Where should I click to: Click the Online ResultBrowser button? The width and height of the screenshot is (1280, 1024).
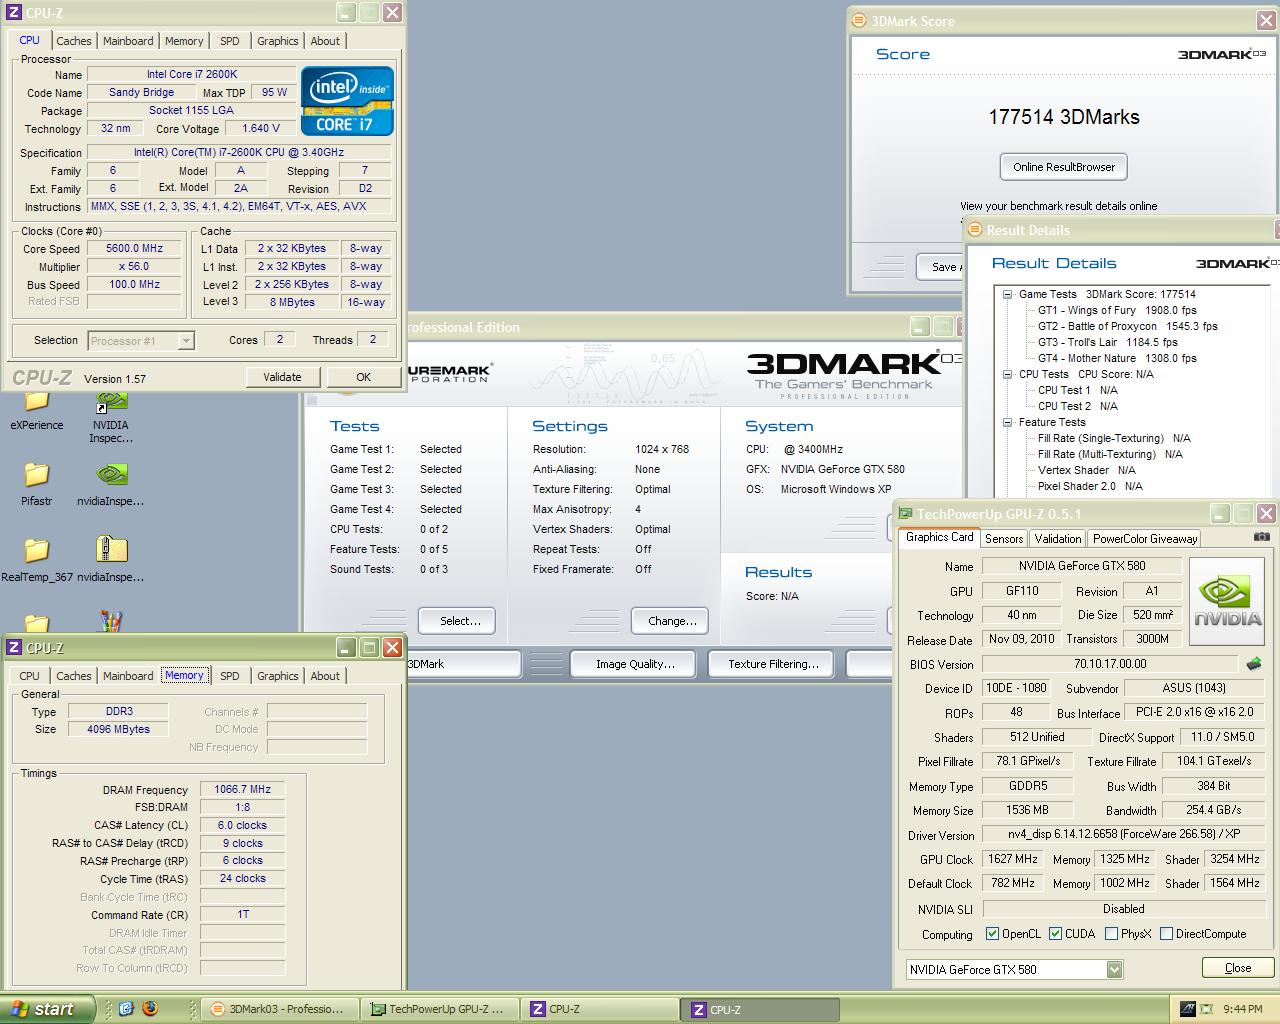point(1063,167)
